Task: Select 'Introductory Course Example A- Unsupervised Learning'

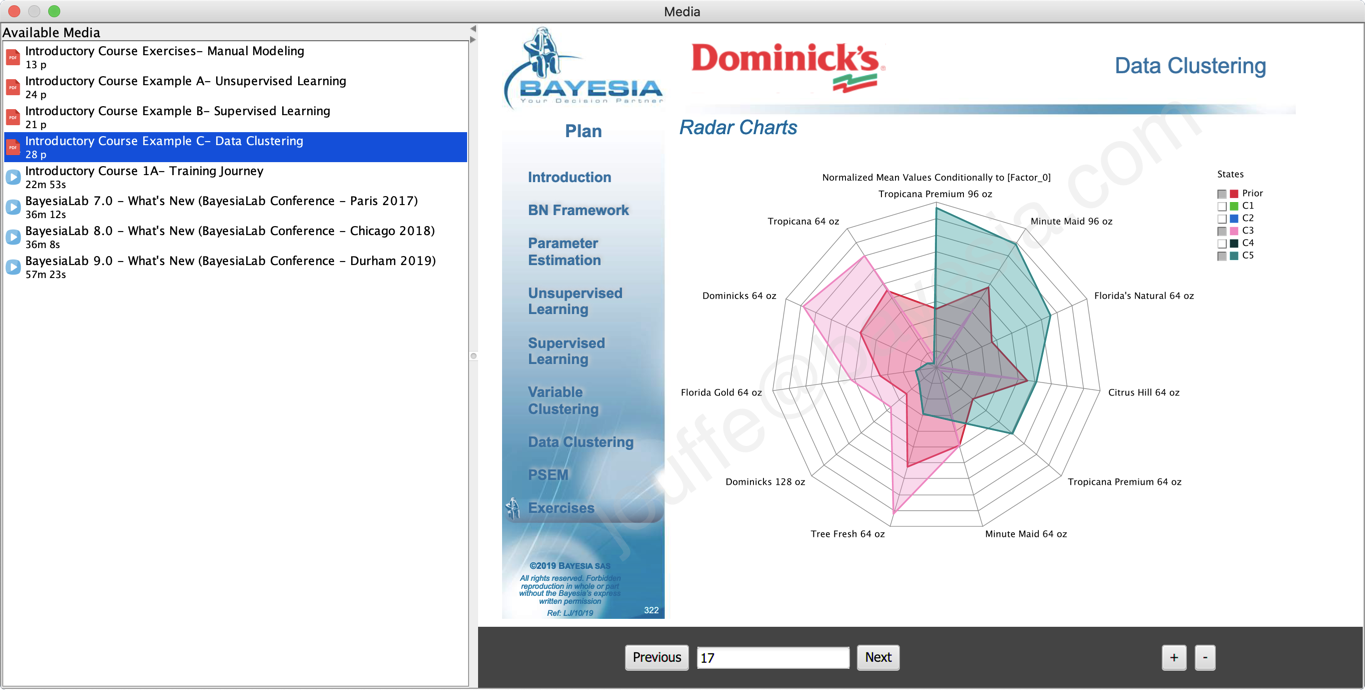Action: [235, 87]
